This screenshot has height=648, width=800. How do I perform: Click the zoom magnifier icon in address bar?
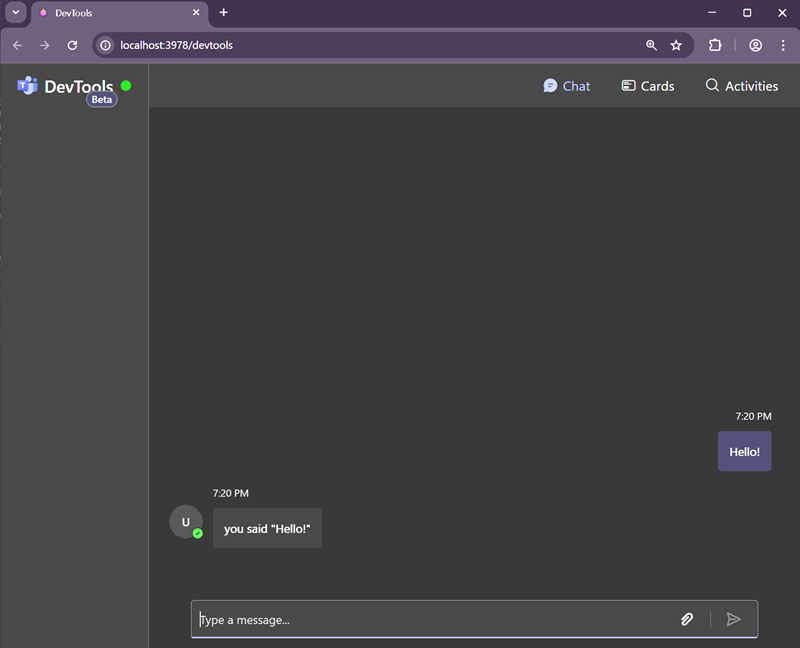click(x=651, y=45)
